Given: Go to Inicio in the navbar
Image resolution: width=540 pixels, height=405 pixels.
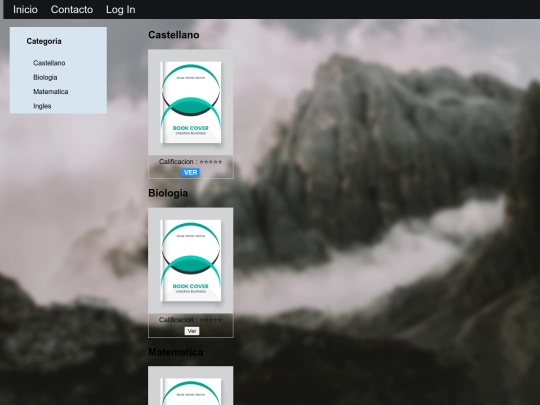Looking at the screenshot, I should [25, 10].
